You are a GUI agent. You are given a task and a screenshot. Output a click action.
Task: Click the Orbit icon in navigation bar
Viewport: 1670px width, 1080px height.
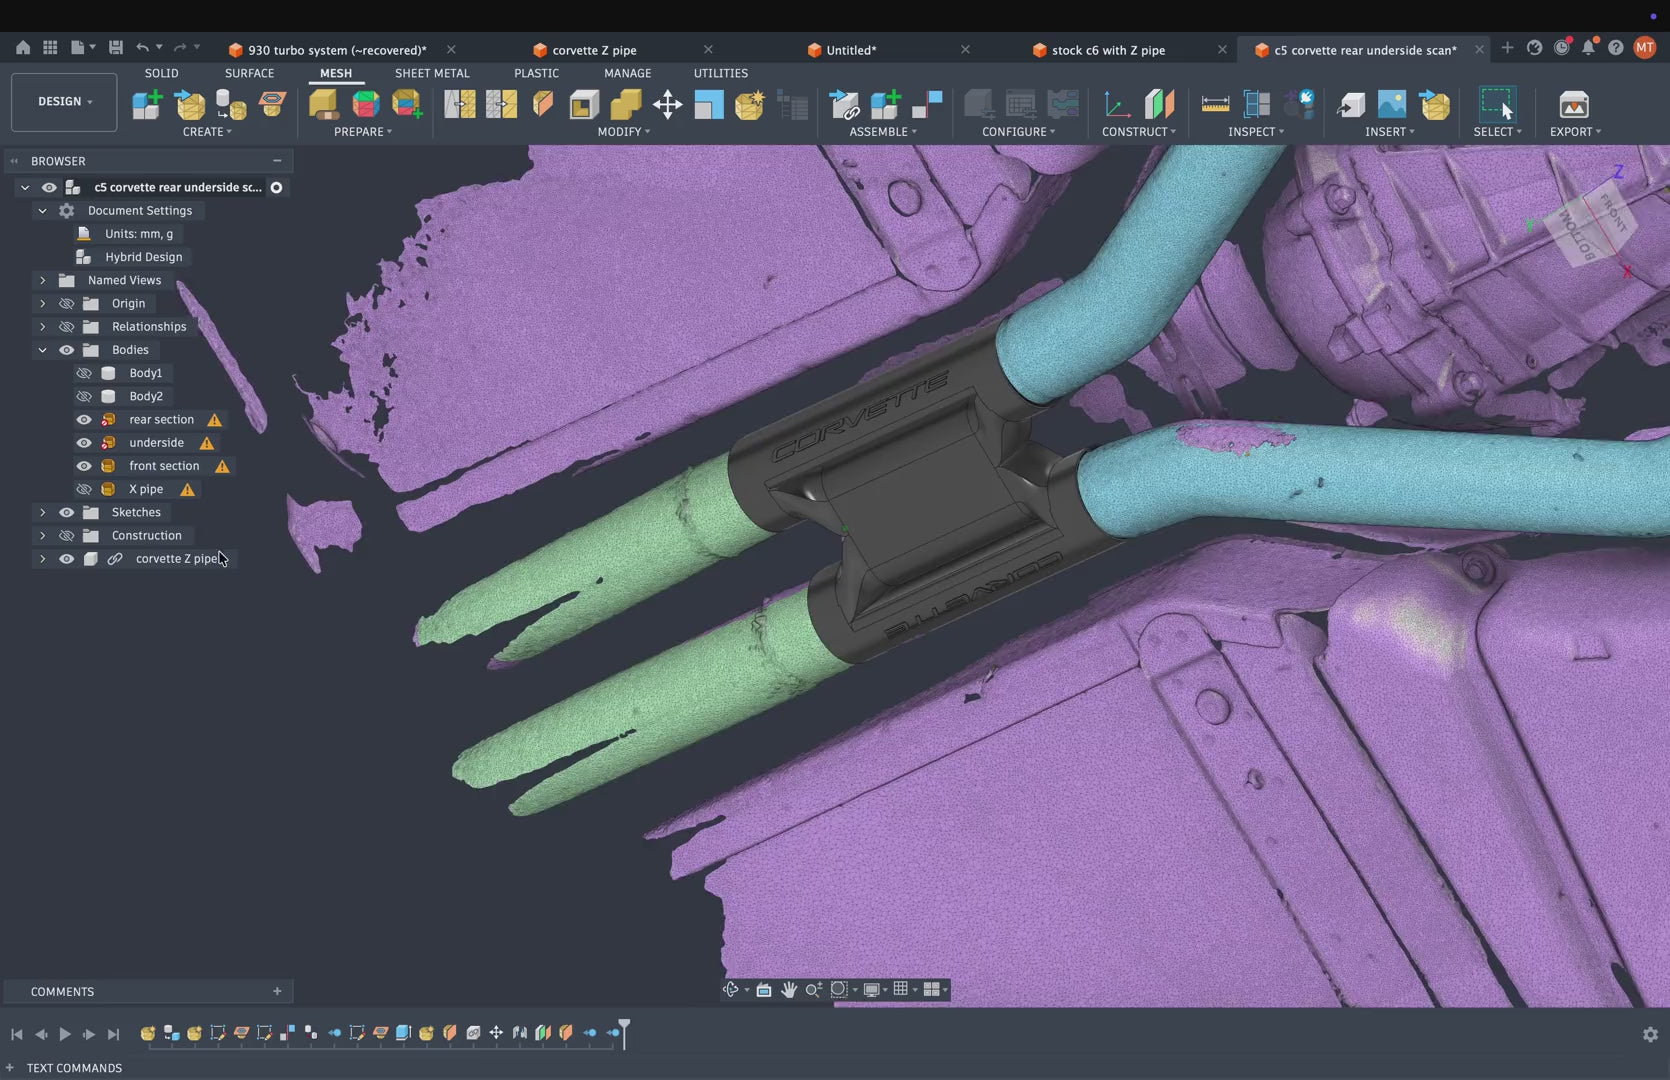pyautogui.click(x=731, y=989)
